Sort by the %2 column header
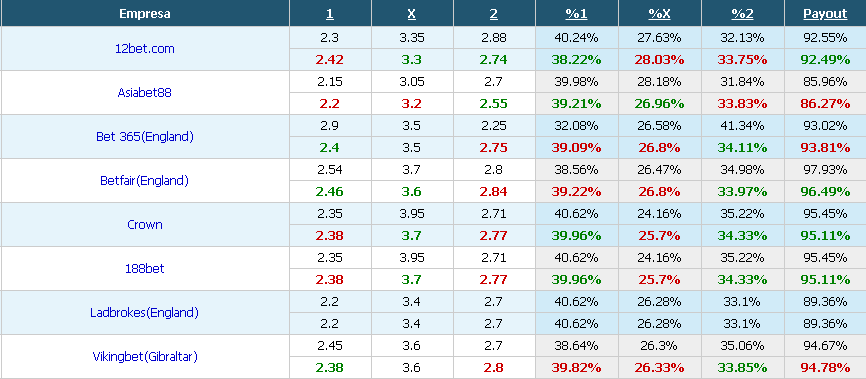 tap(742, 14)
